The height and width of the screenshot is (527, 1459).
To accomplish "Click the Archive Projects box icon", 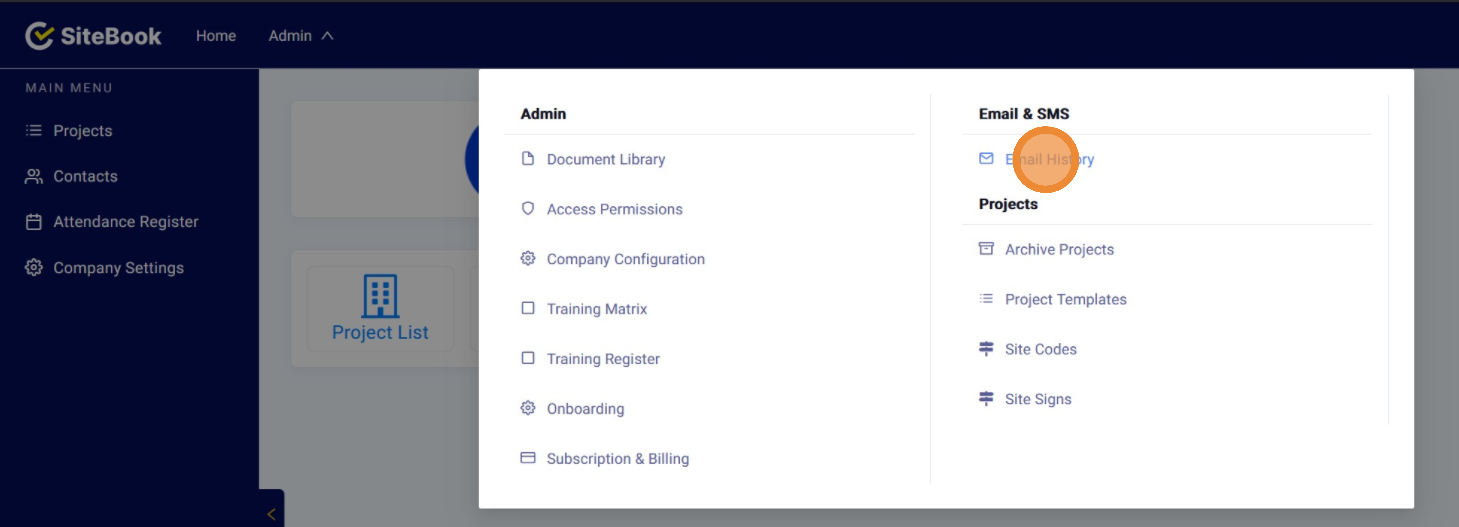I will 986,249.
